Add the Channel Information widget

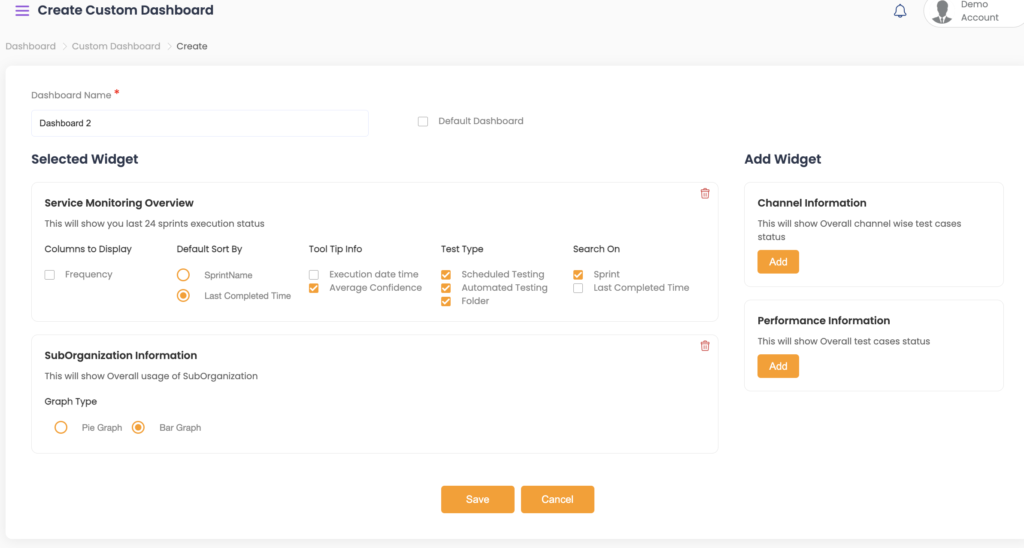point(778,262)
